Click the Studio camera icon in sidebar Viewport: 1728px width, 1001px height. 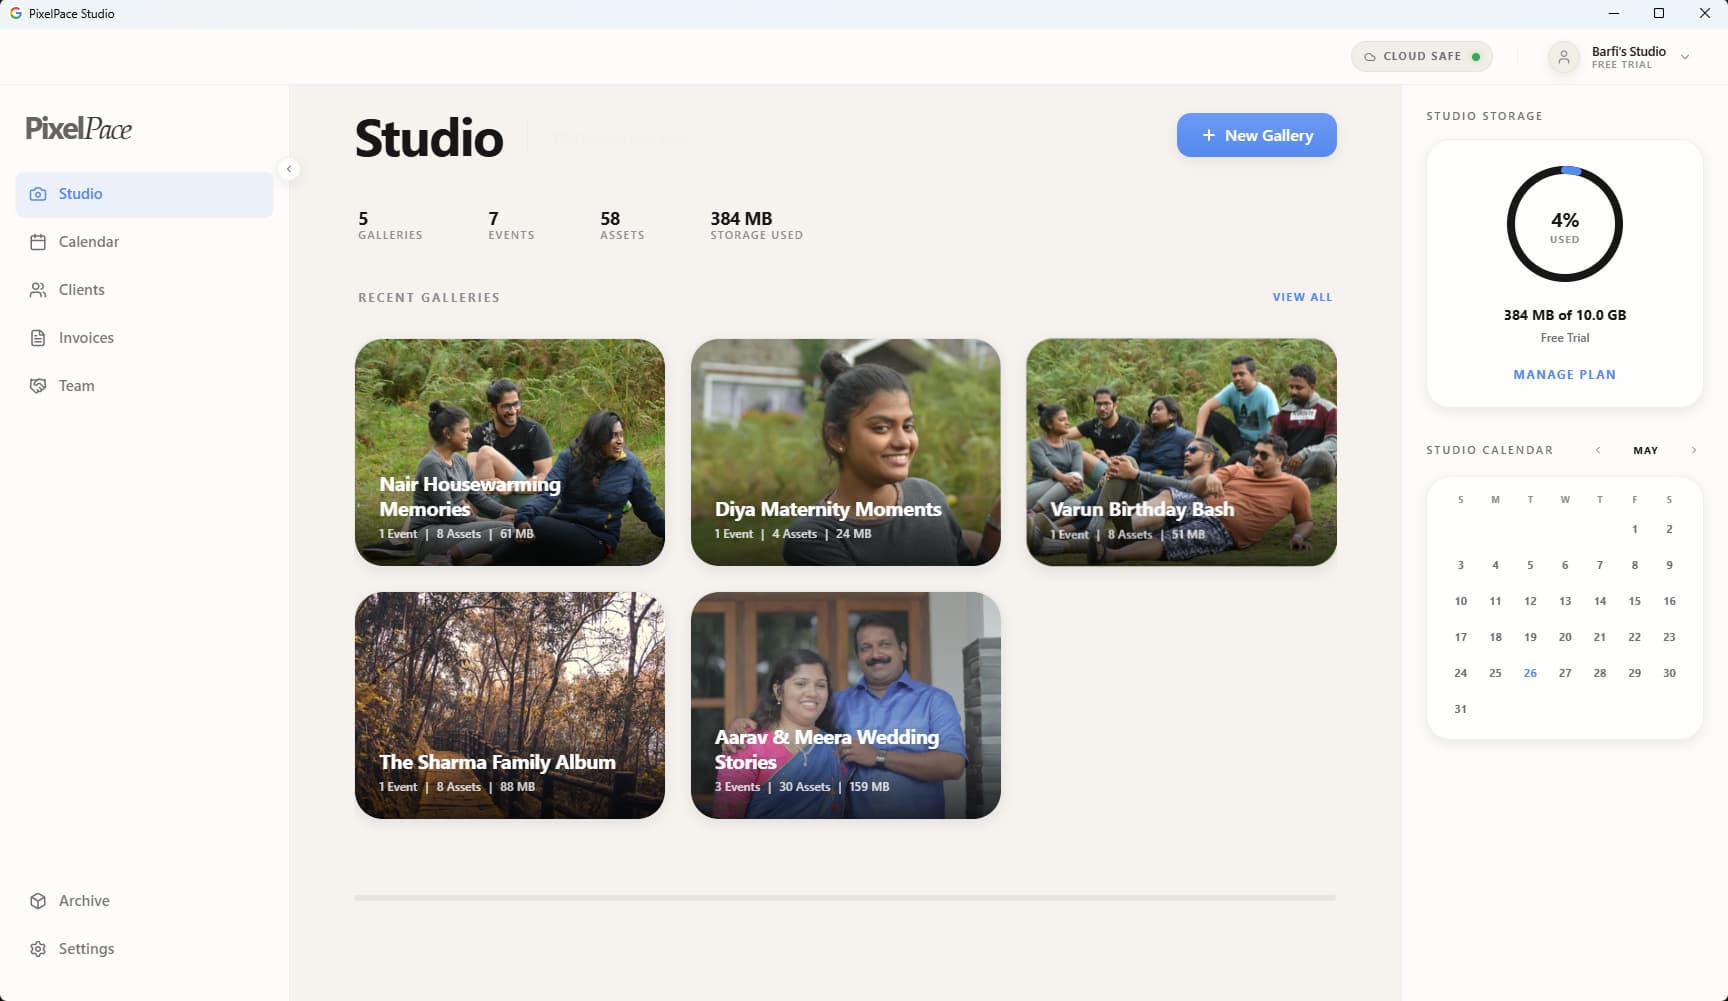(38, 194)
